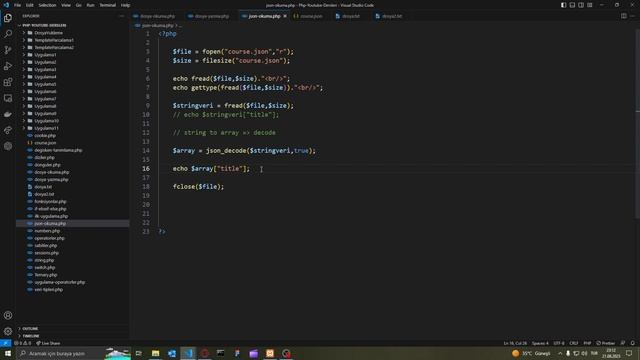This screenshot has width=640, height=360.
Task: Click weather widget on taskbar
Action: 531,353
